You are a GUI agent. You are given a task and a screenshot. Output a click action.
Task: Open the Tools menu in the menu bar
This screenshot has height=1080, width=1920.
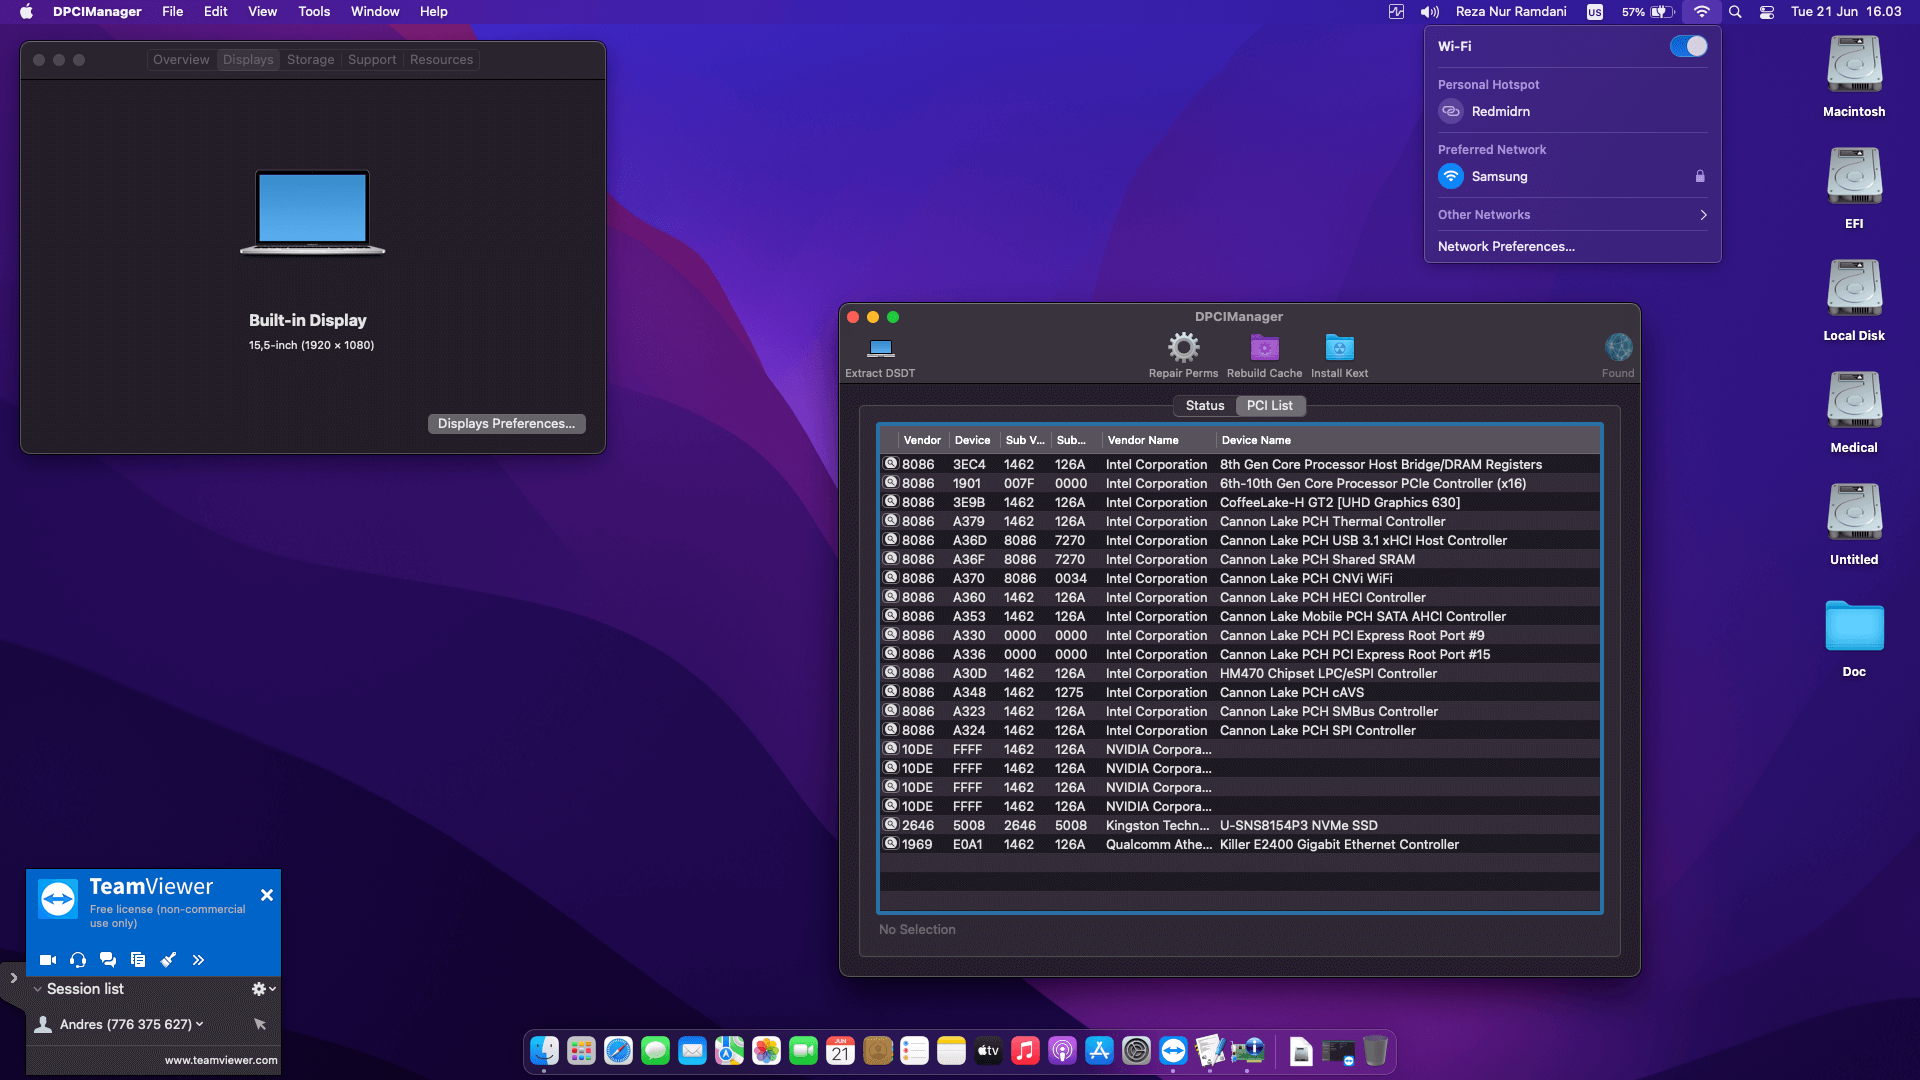[x=314, y=12]
